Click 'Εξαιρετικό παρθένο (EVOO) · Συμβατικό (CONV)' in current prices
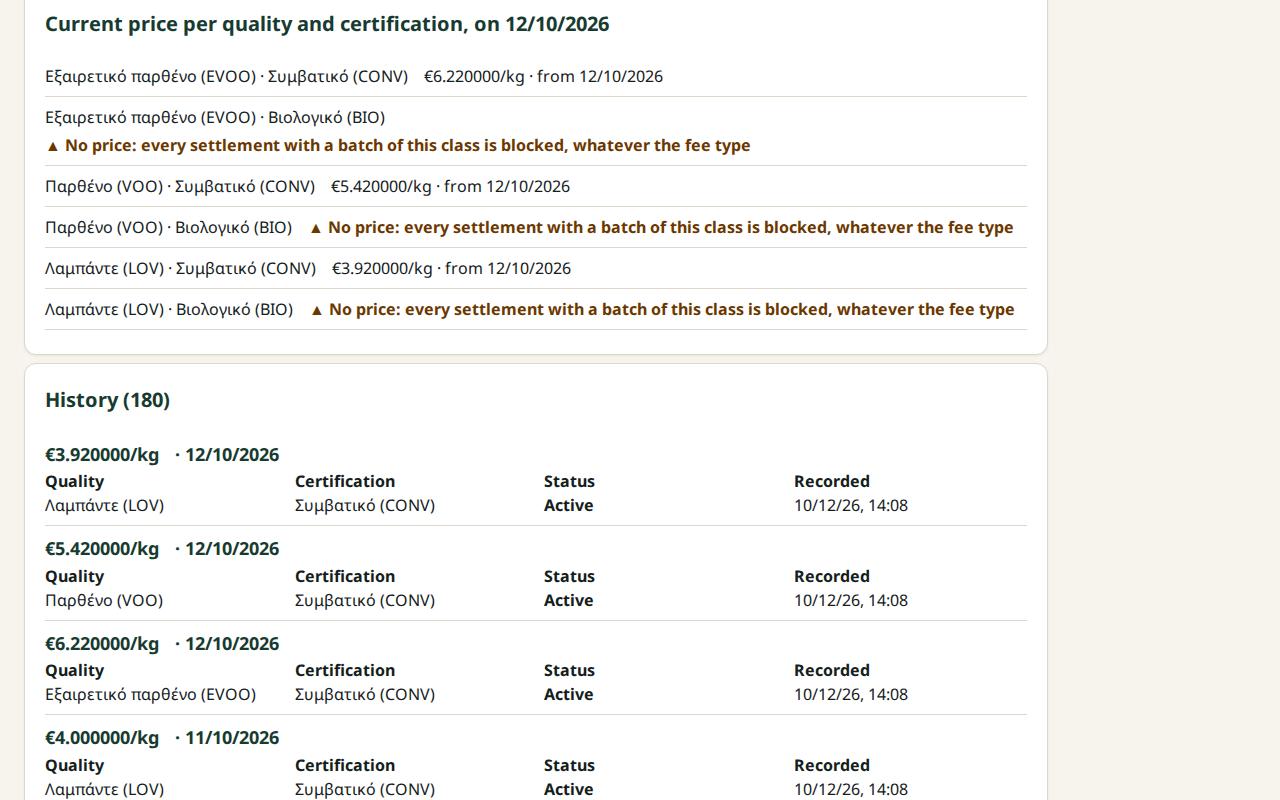 226,77
